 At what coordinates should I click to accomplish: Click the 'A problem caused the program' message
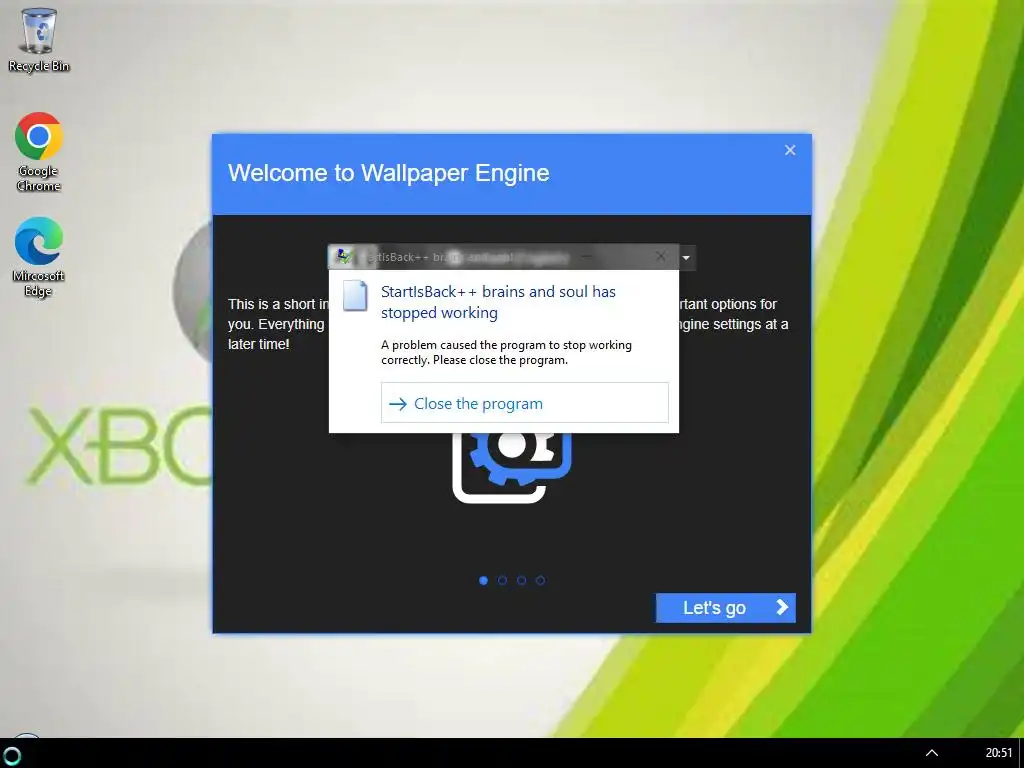[506, 352]
